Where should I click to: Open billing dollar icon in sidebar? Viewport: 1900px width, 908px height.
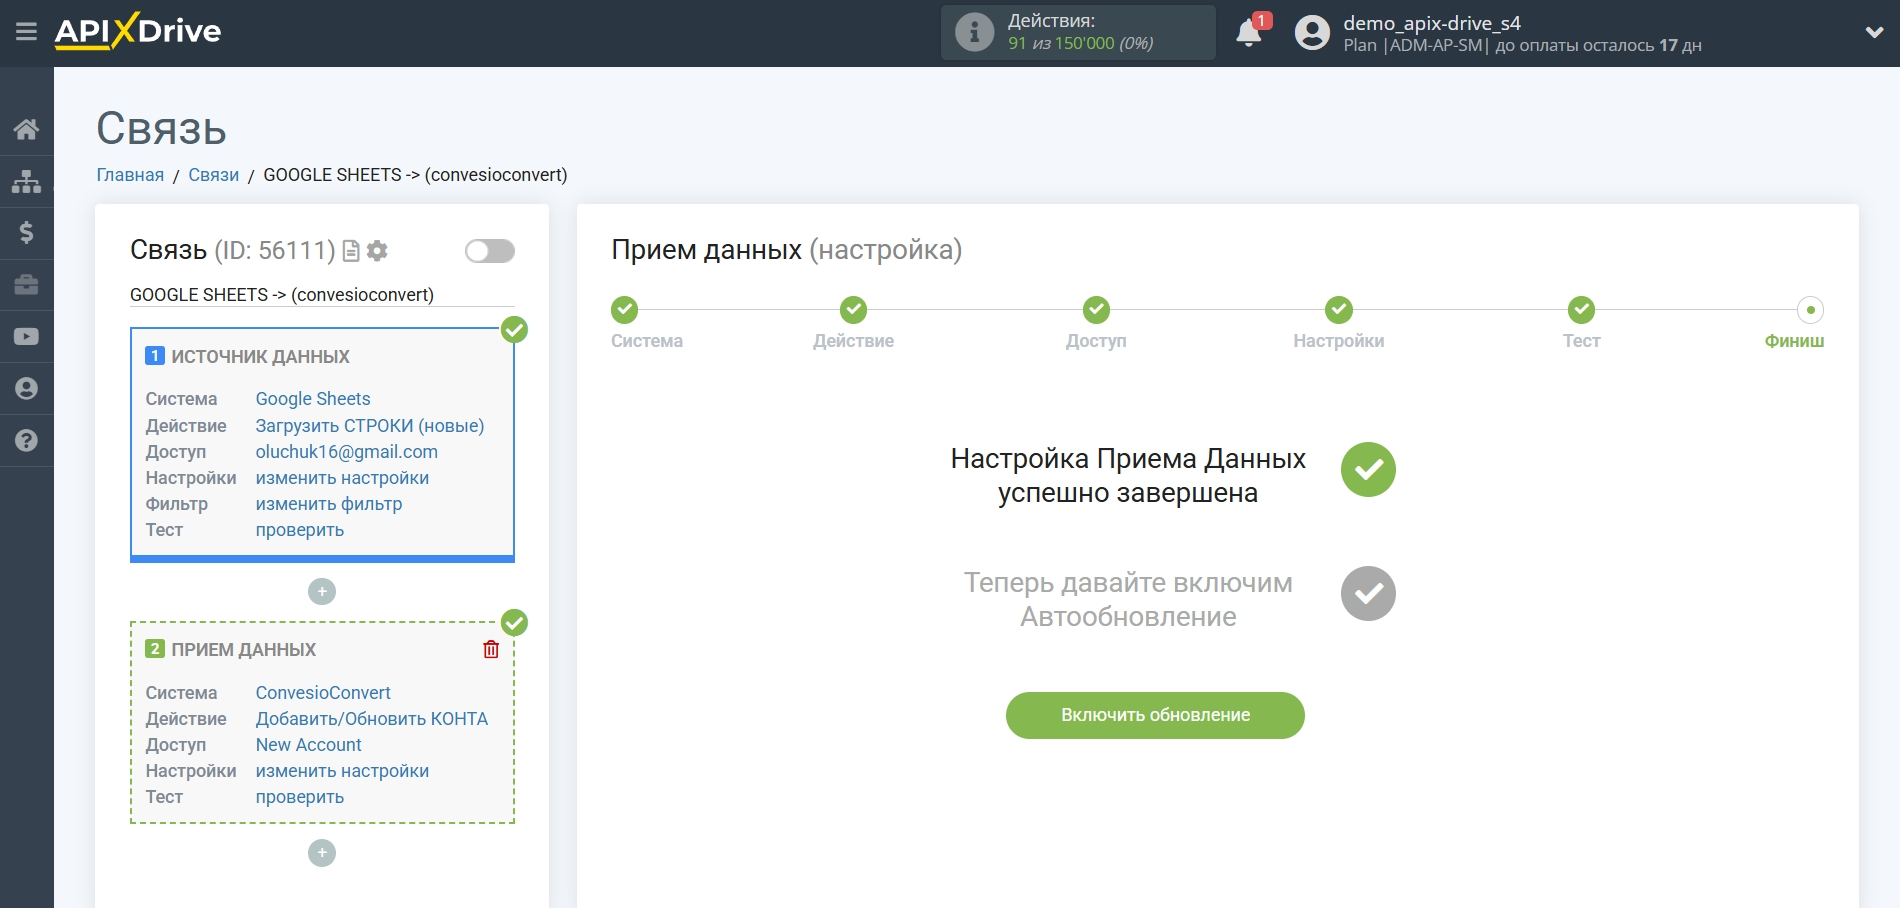pyautogui.click(x=26, y=233)
